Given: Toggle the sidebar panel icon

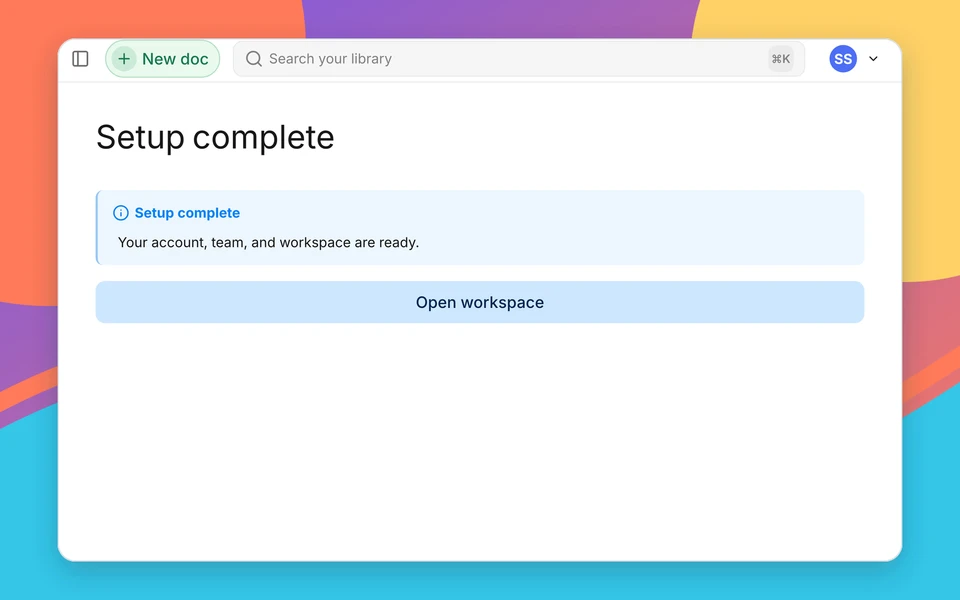Looking at the screenshot, I should click(80, 59).
